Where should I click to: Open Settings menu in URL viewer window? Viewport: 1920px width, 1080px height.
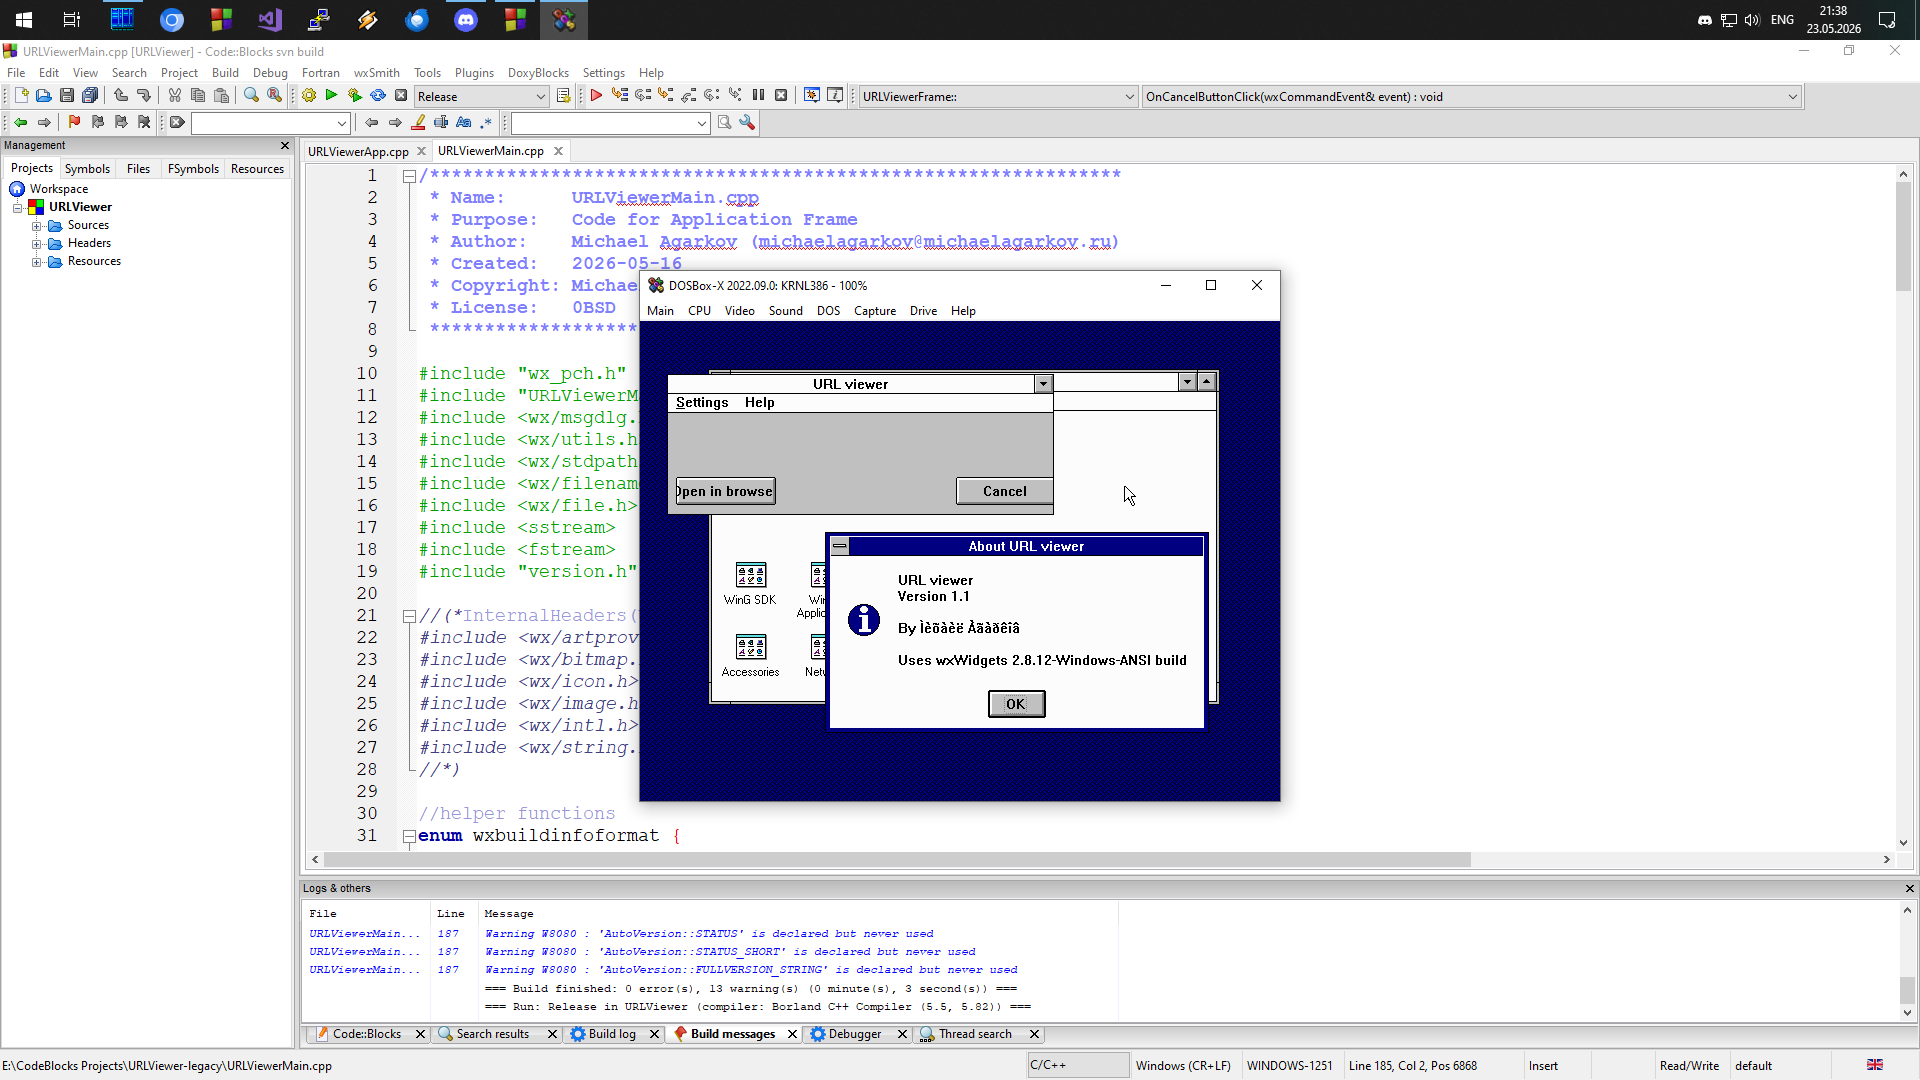coord(702,403)
